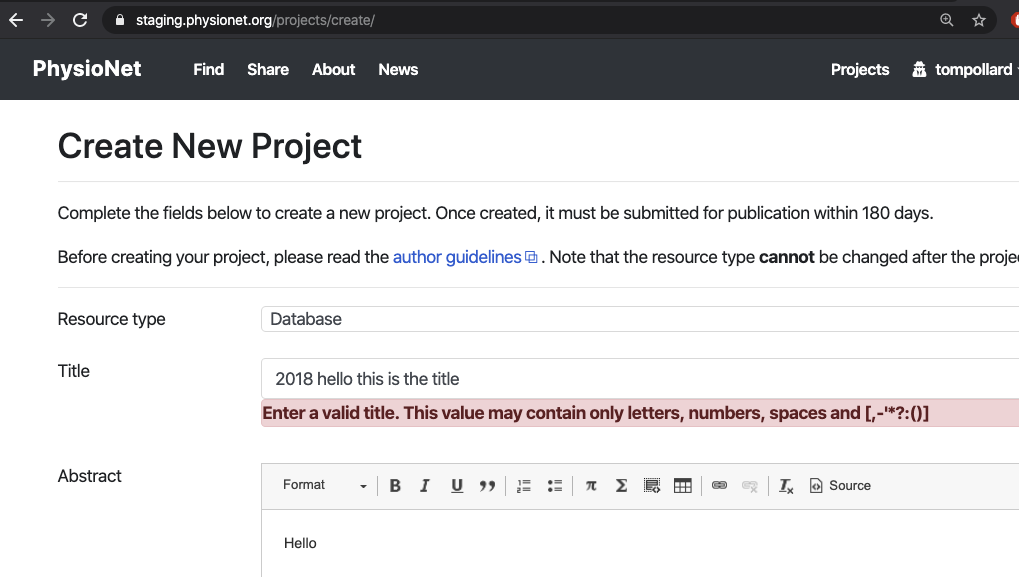This screenshot has width=1019, height=577.
Task: Click the Title input field
Action: coord(640,378)
